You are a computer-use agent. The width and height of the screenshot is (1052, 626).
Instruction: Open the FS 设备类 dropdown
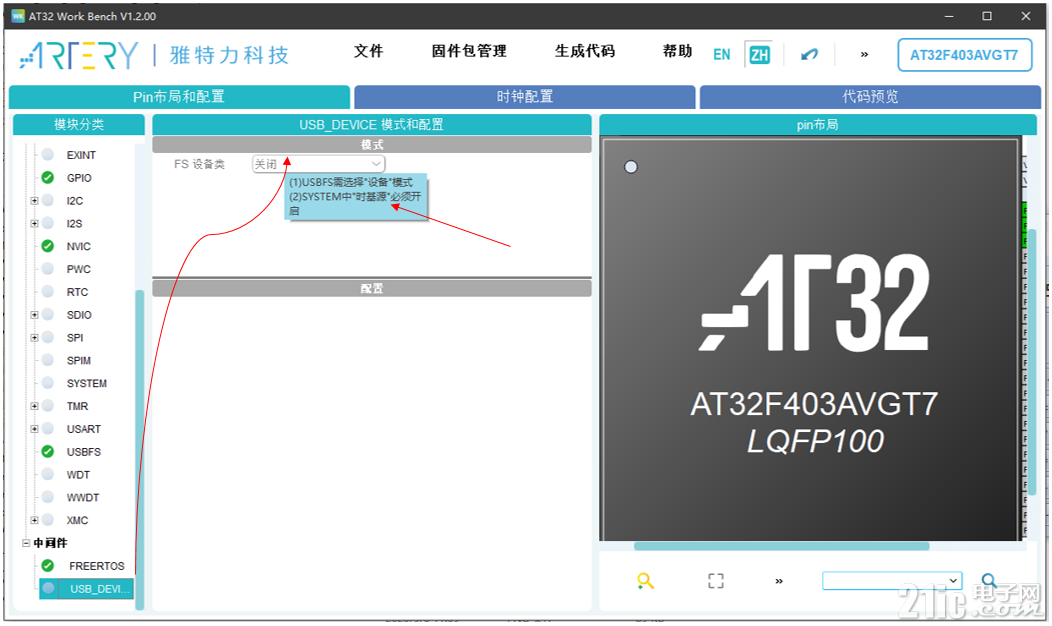coord(319,164)
